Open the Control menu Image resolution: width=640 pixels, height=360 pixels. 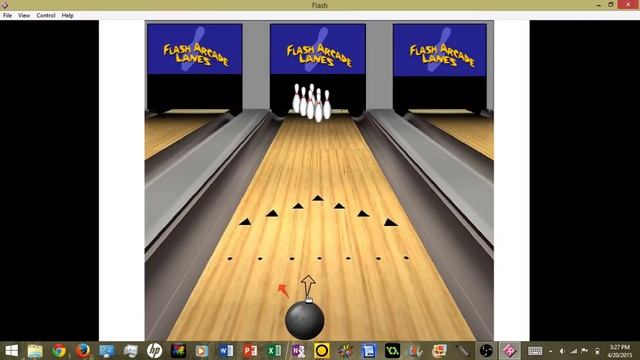point(46,16)
